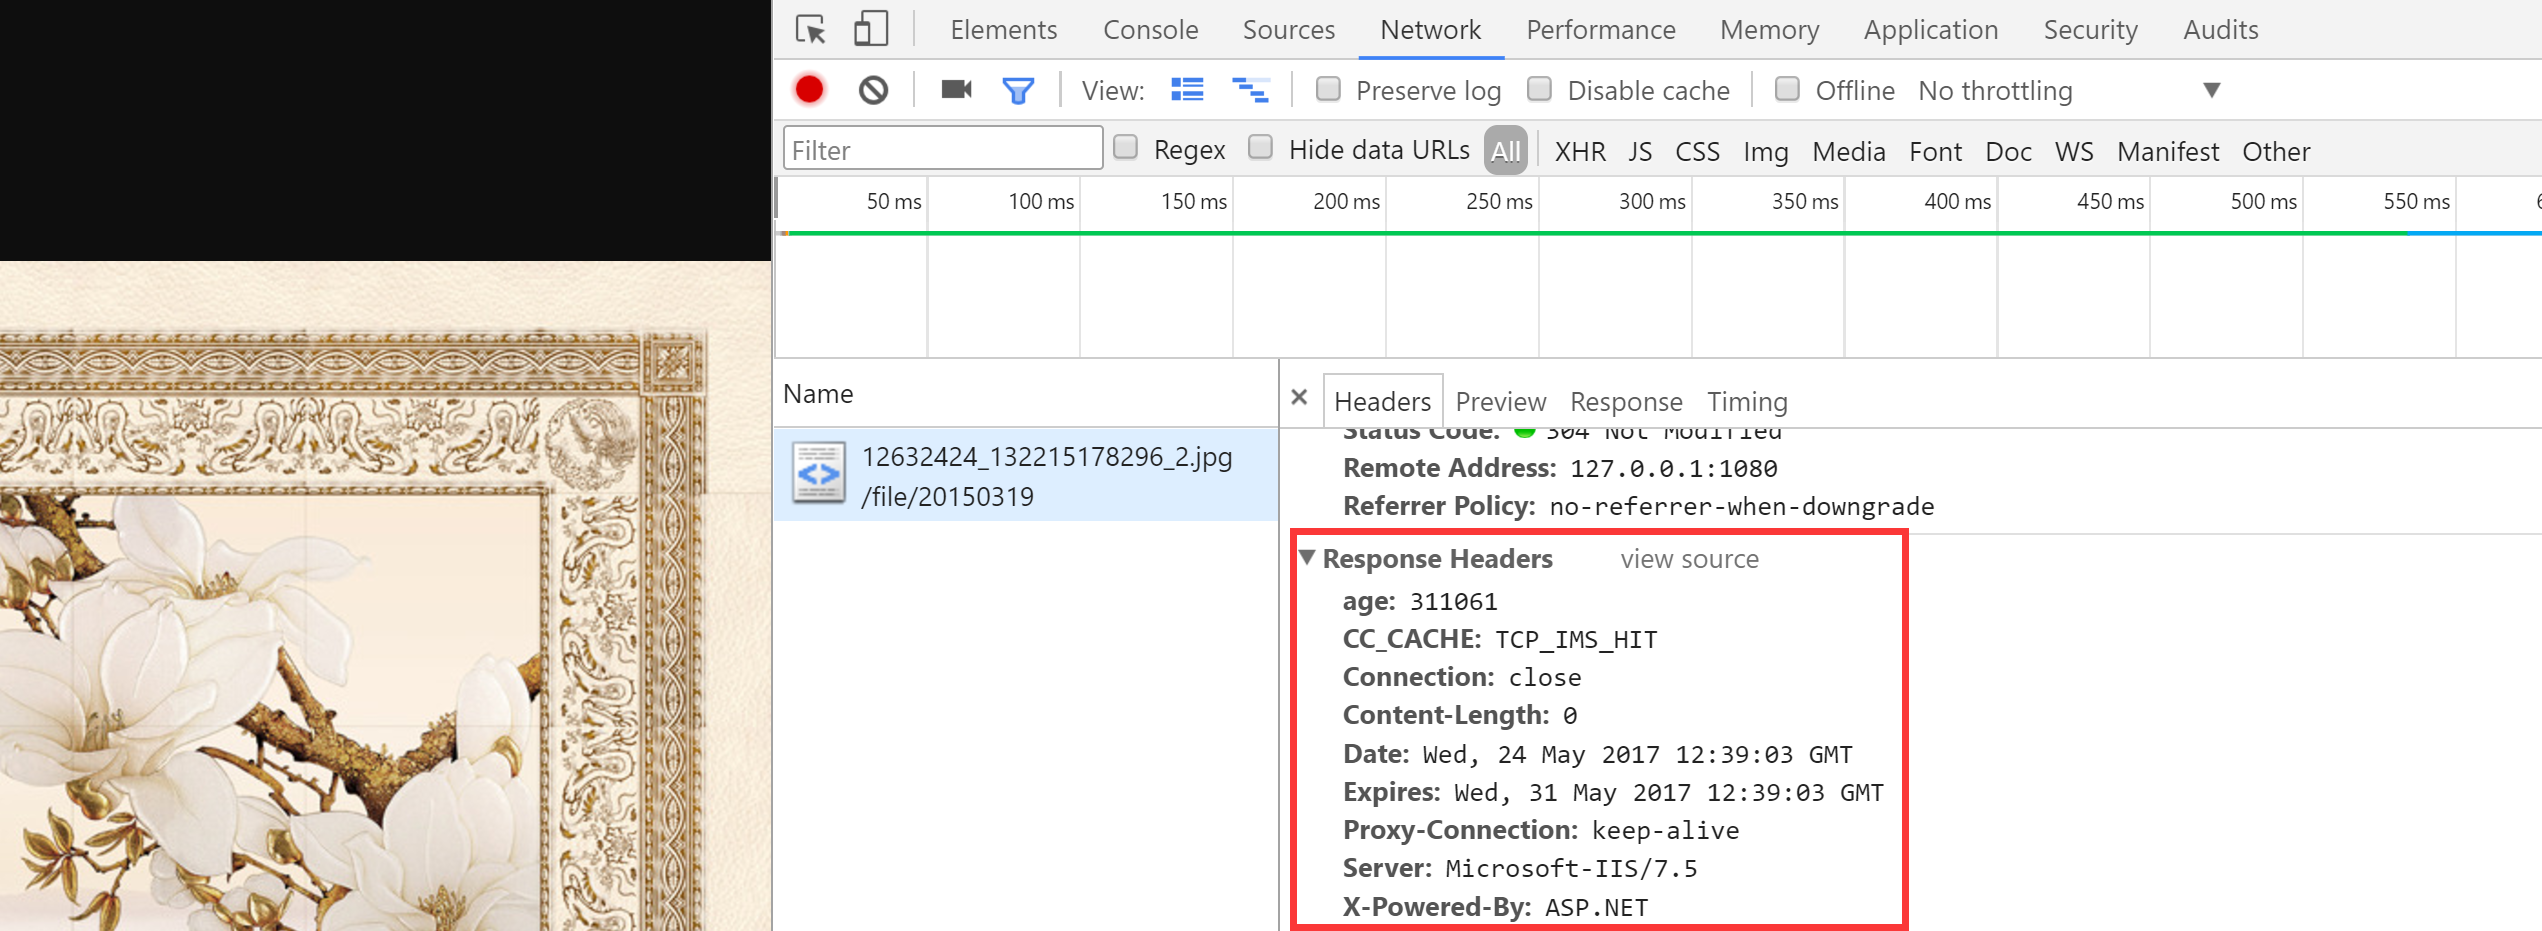
Task: Filter requests by XHR type
Action: tap(1579, 151)
